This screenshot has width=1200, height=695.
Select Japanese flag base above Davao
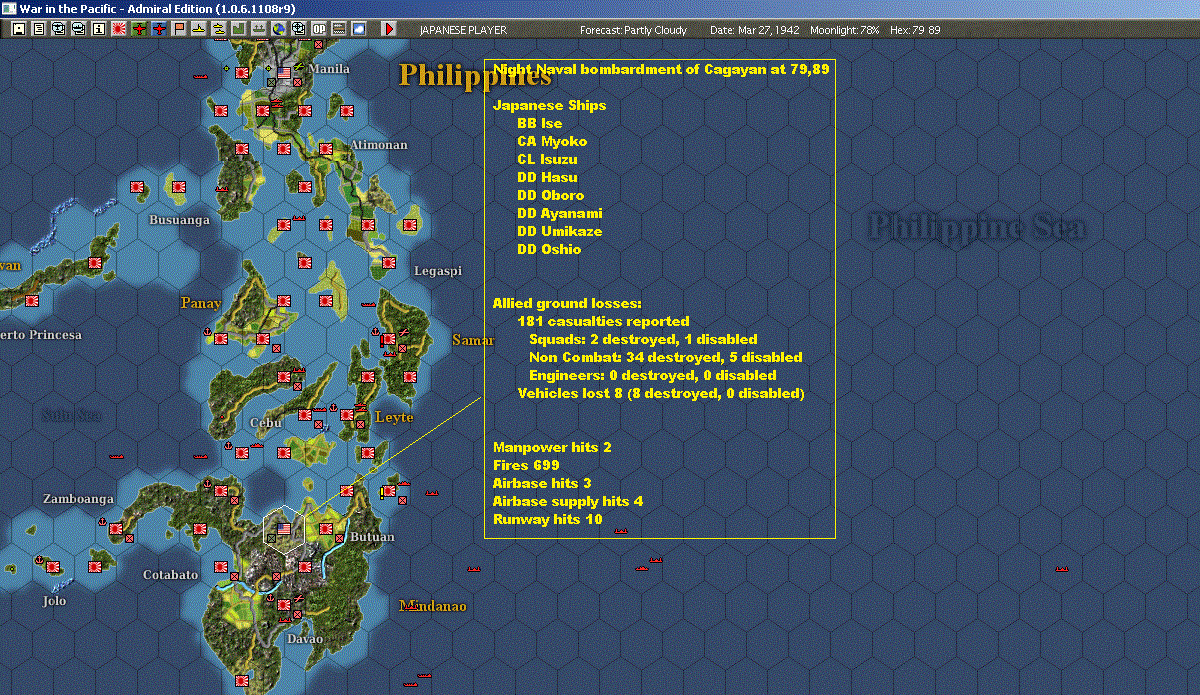tap(284, 604)
